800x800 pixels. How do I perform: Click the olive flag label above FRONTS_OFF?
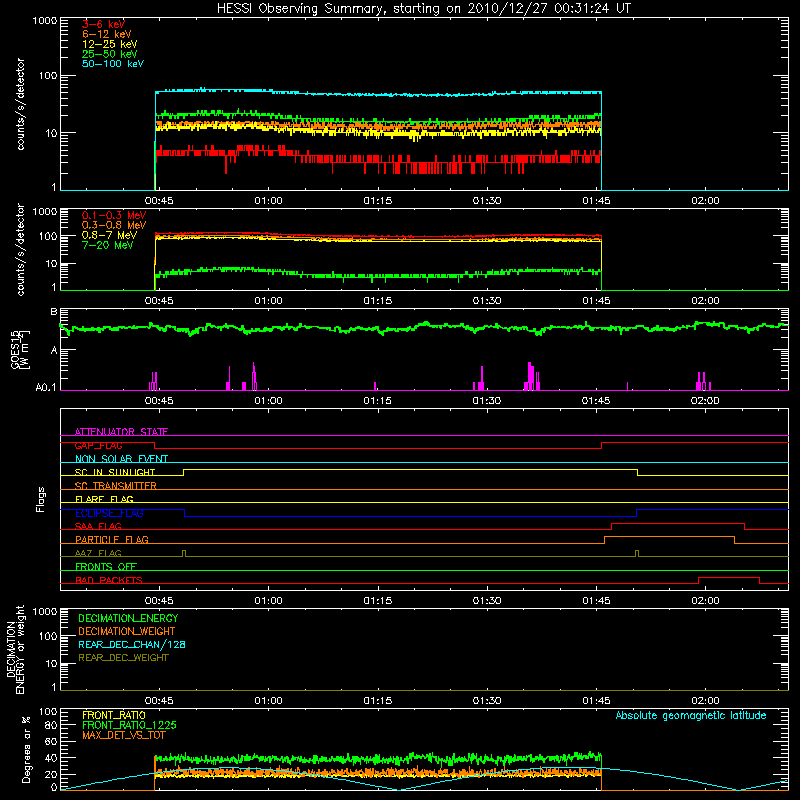pos(98,553)
